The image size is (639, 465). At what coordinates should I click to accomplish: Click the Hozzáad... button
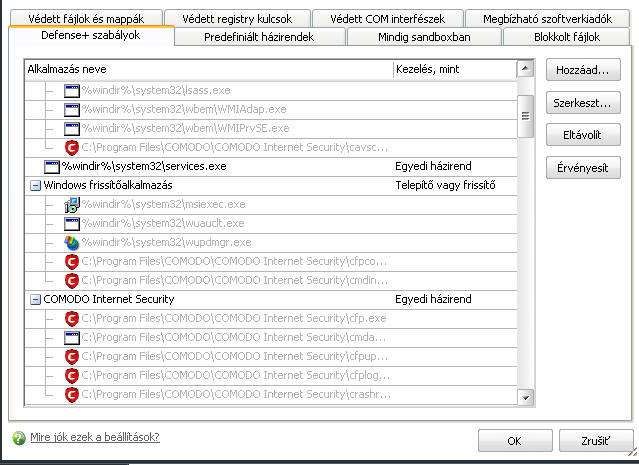point(583,70)
